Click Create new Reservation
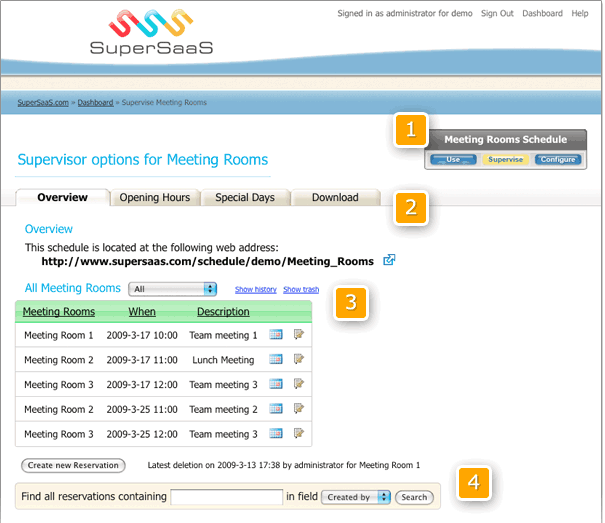The width and height of the screenshot is (605, 523). [73, 465]
